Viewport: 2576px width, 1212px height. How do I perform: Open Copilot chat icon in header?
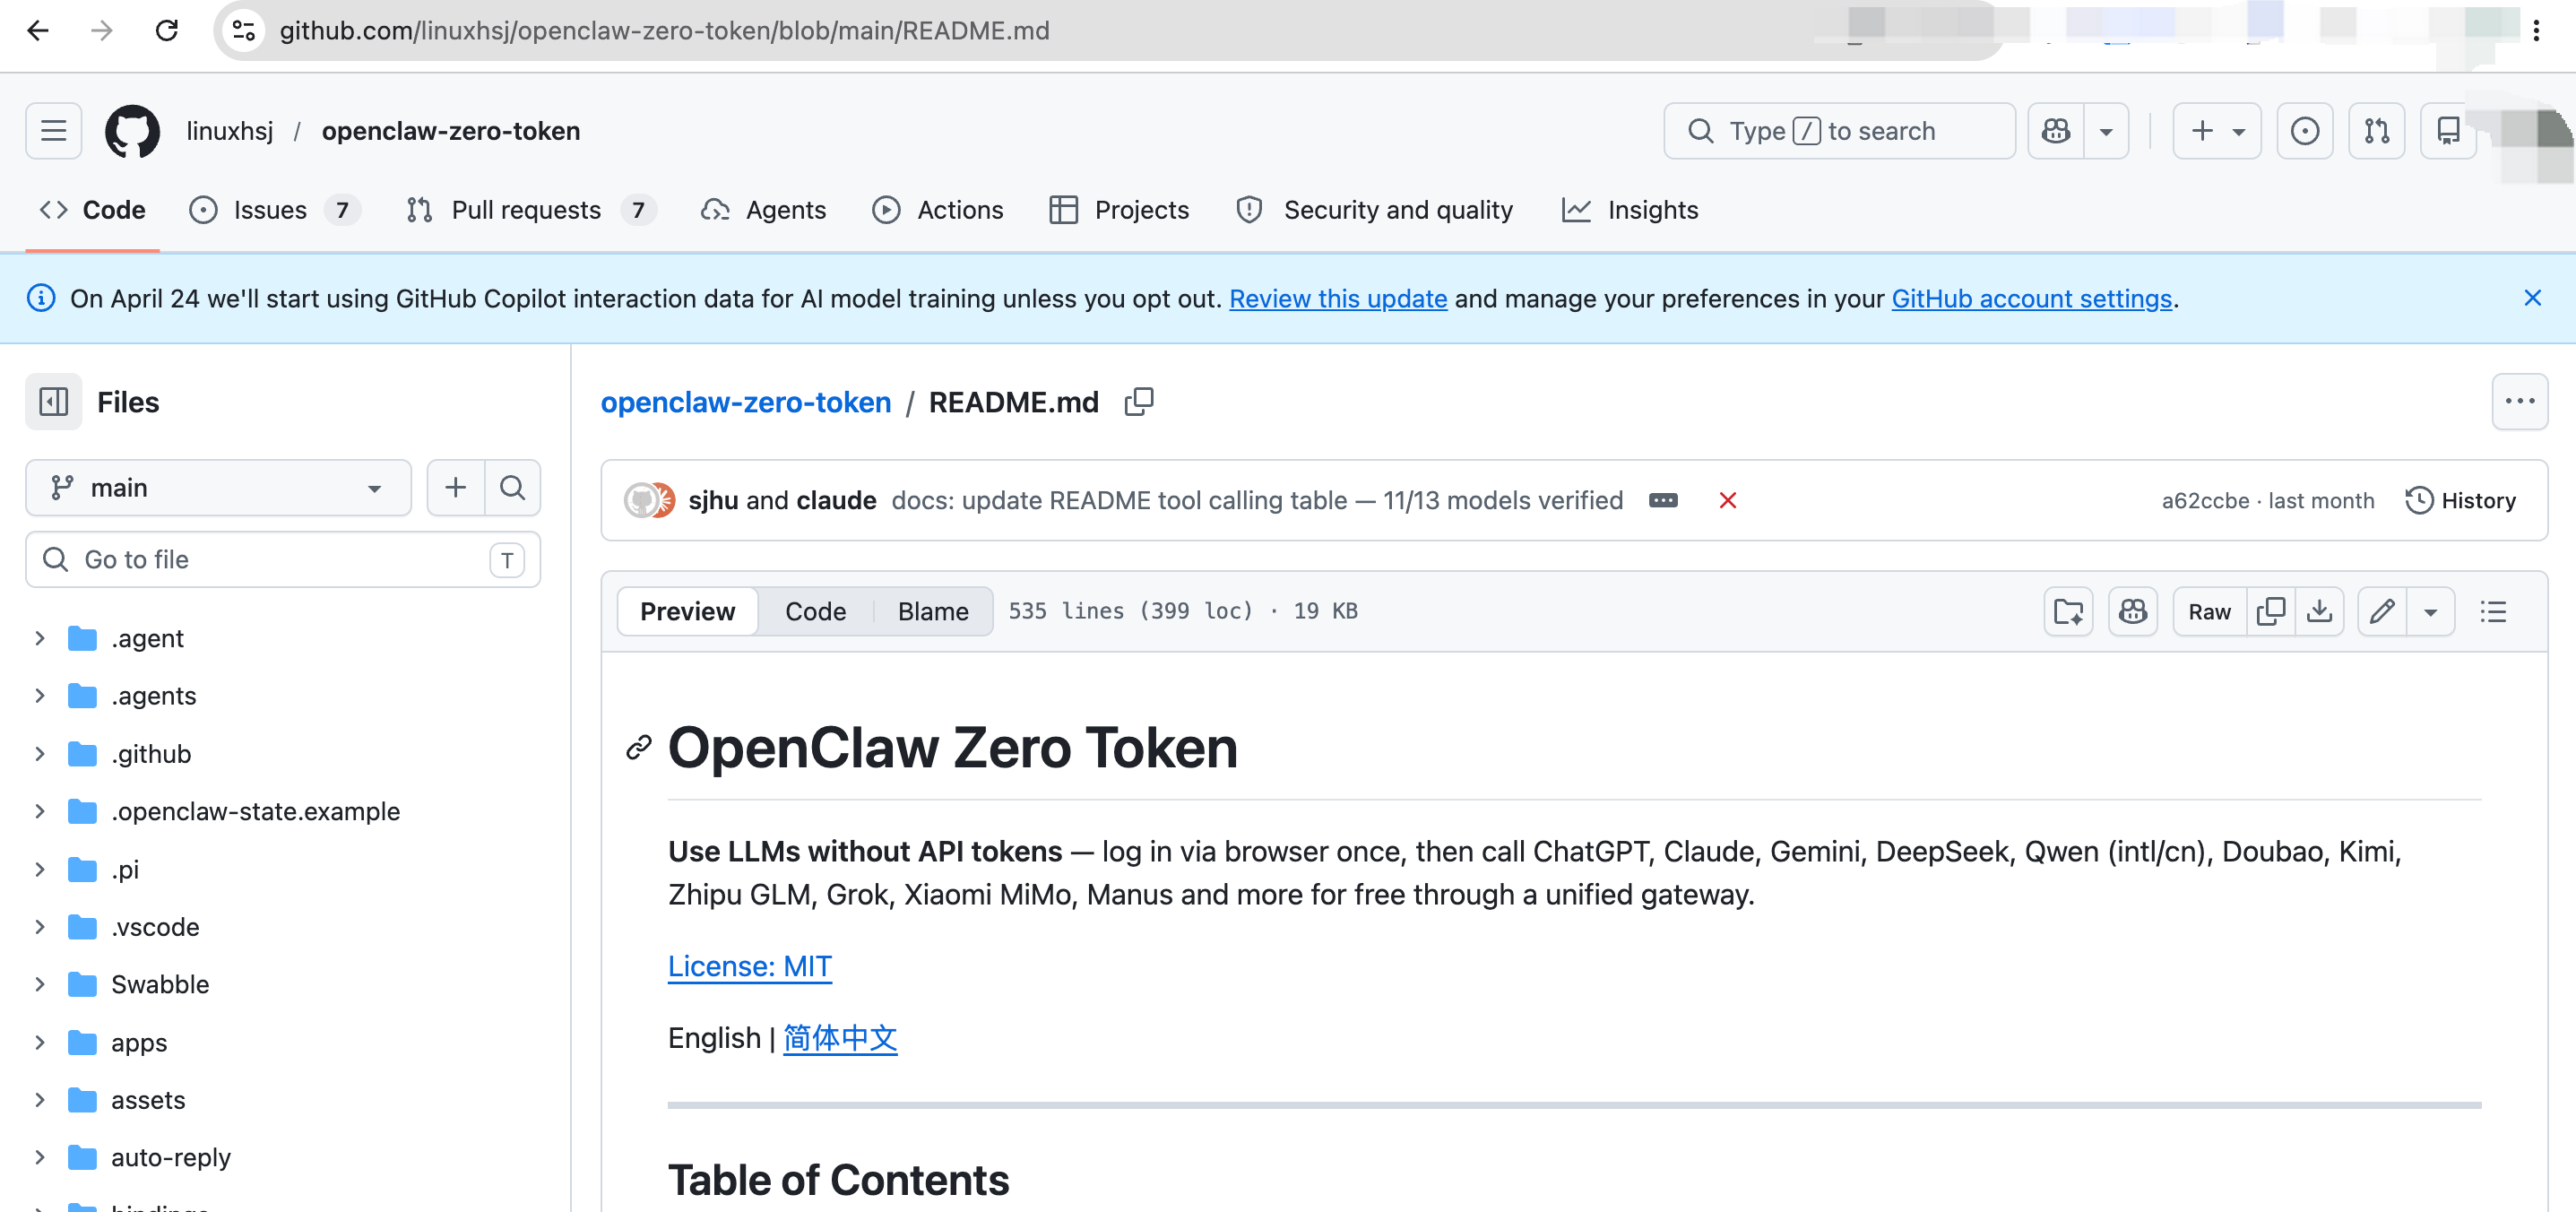tap(2055, 131)
